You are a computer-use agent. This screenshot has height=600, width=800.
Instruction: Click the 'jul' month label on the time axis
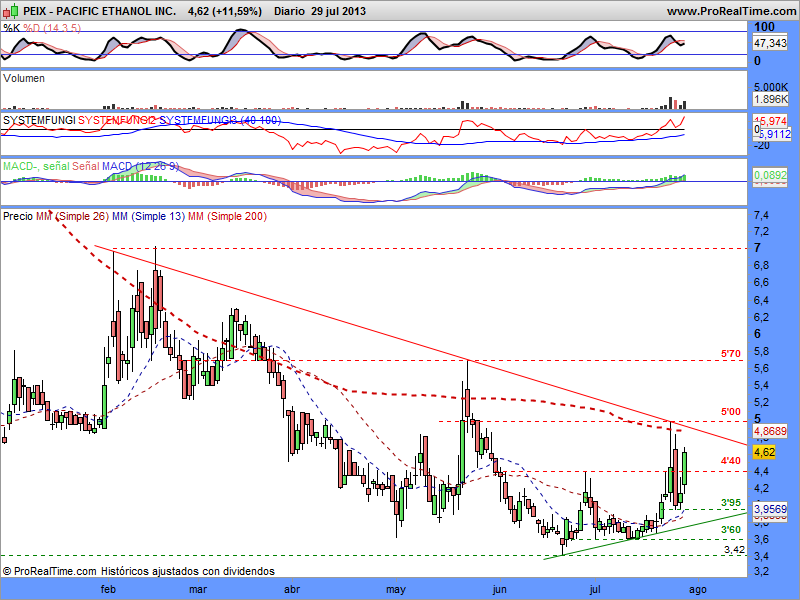pos(594,590)
